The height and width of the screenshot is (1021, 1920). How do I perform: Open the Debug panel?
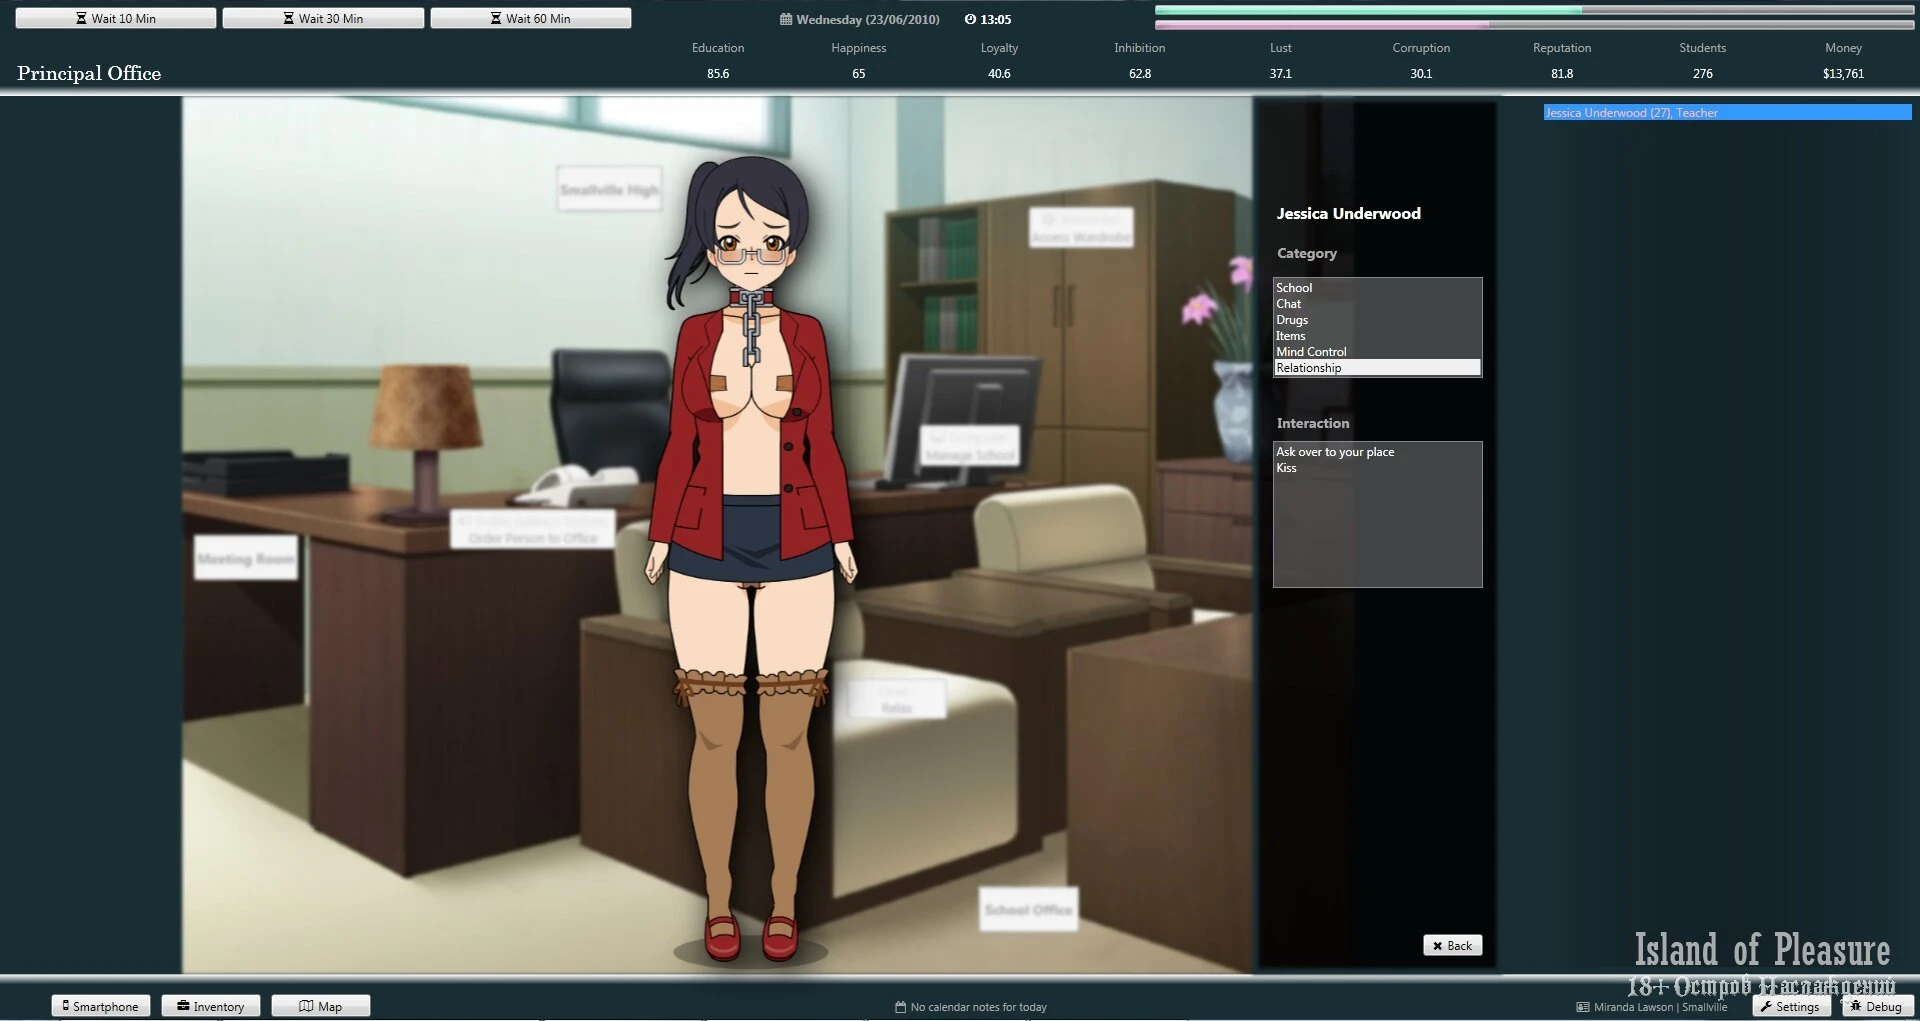coord(1876,1006)
